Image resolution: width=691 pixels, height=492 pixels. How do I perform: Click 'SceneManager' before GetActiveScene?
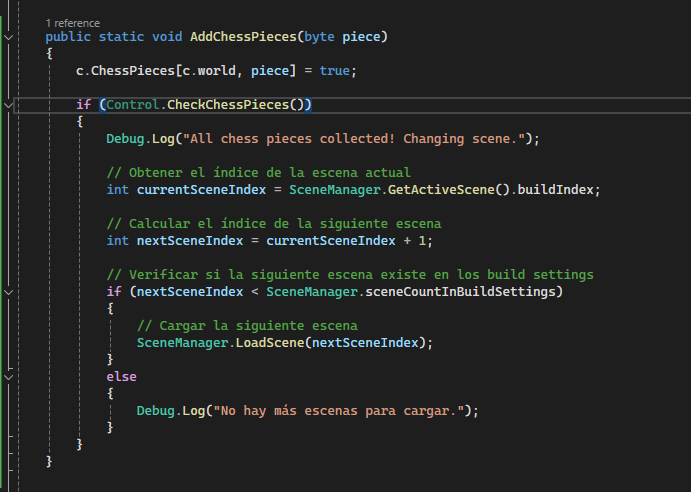point(334,190)
